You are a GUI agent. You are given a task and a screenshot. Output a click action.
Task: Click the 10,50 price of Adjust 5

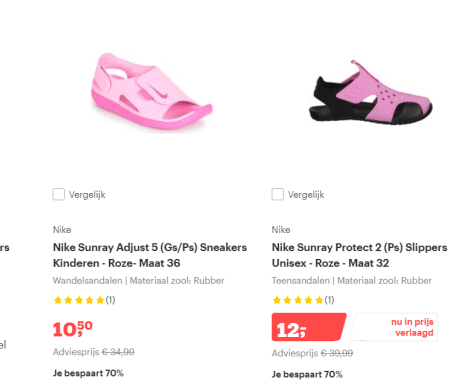pos(73,329)
